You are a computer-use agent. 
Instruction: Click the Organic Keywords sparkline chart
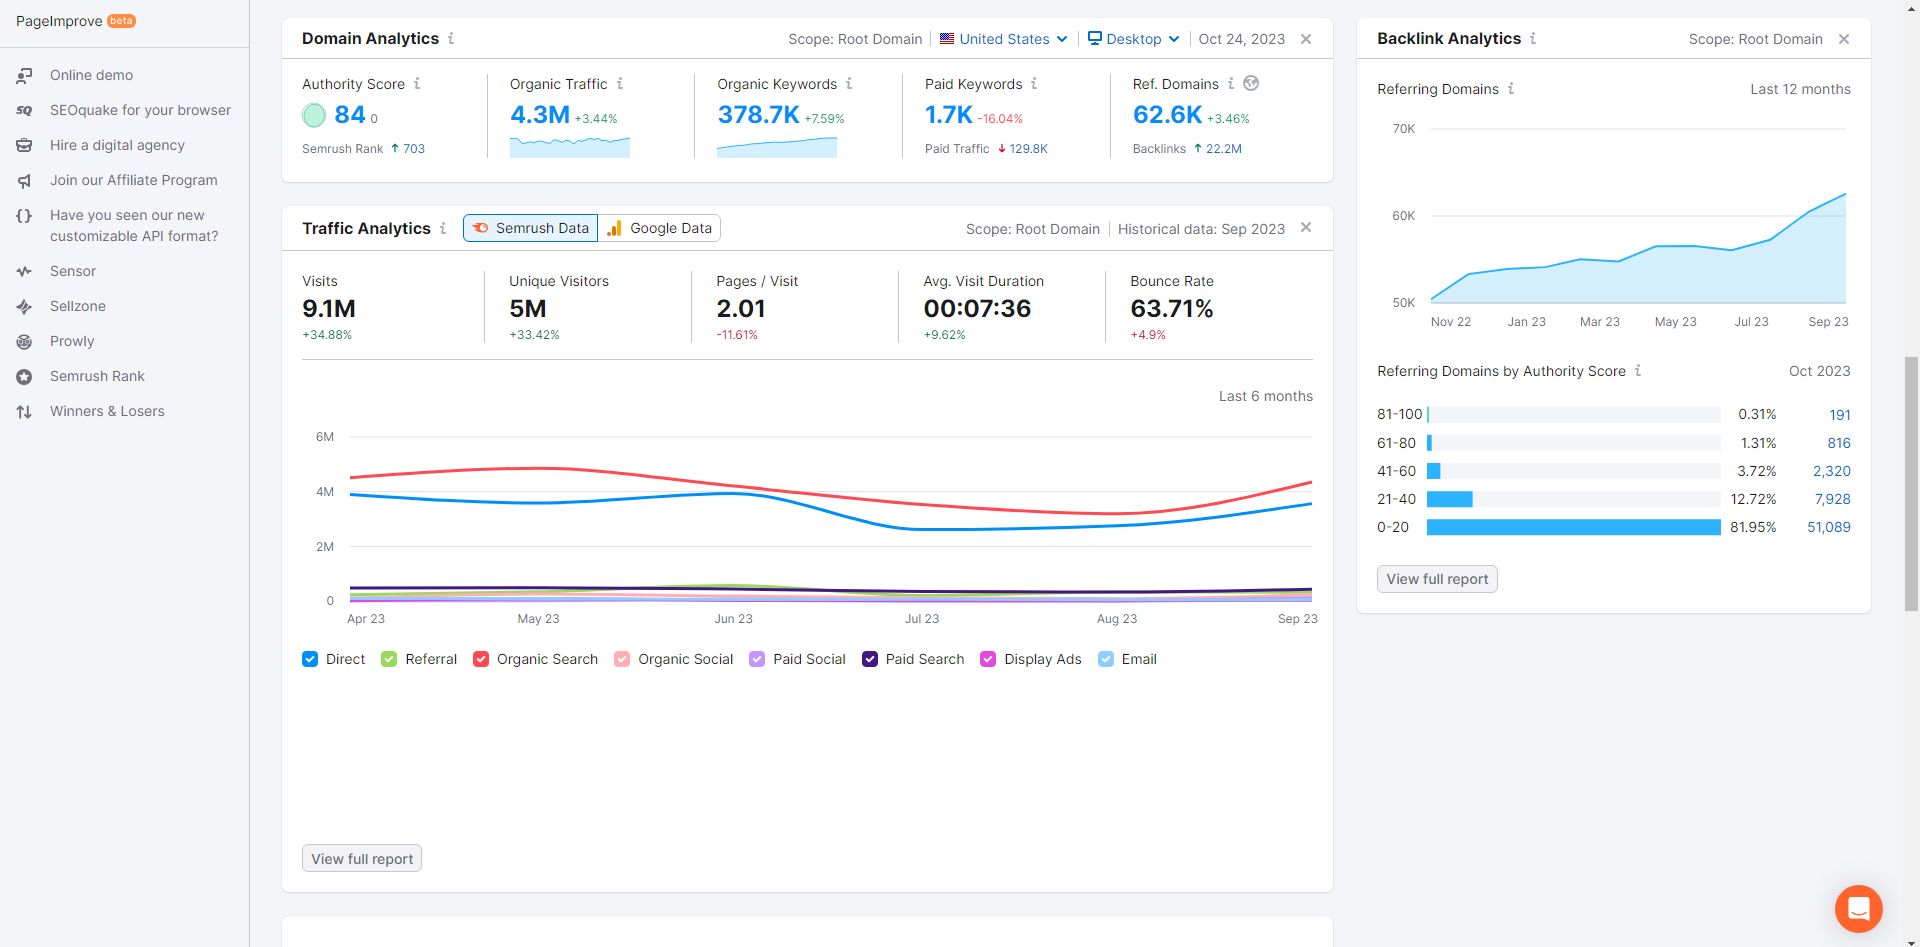point(777,147)
